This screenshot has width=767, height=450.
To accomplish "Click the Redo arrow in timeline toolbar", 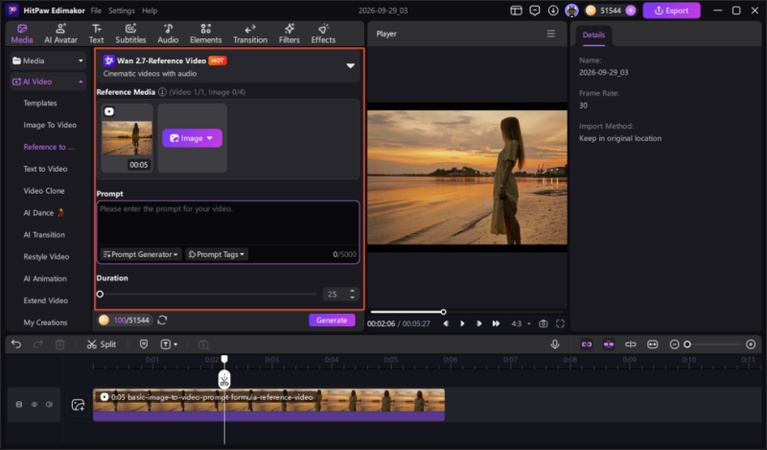I will point(38,344).
